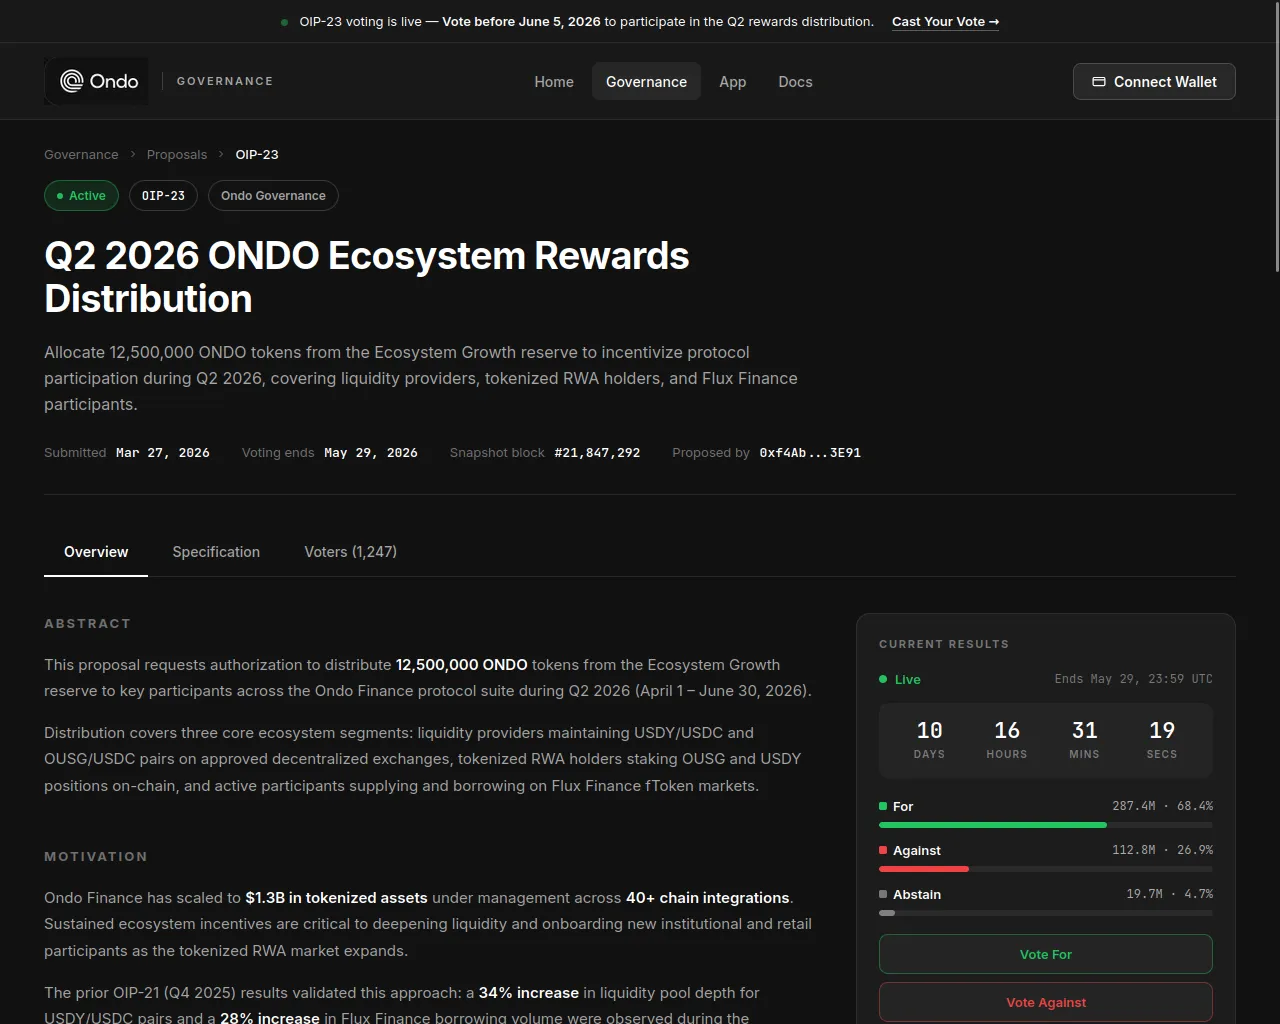Click the green For indicator square
1280x1024 pixels.
pyautogui.click(x=883, y=806)
